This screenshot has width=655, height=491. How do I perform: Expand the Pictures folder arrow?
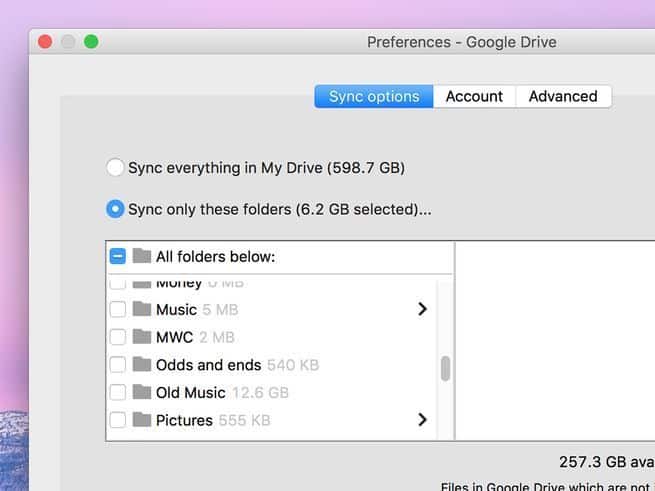422,420
